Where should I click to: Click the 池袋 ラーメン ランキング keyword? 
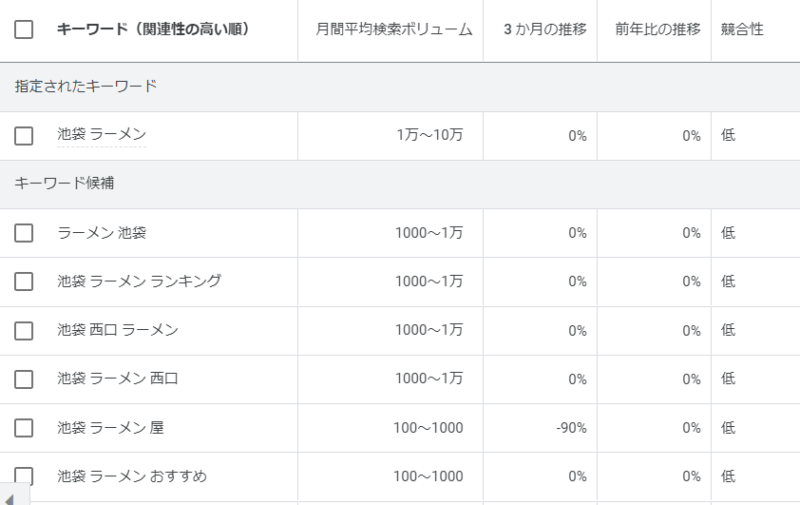pyautogui.click(x=139, y=282)
